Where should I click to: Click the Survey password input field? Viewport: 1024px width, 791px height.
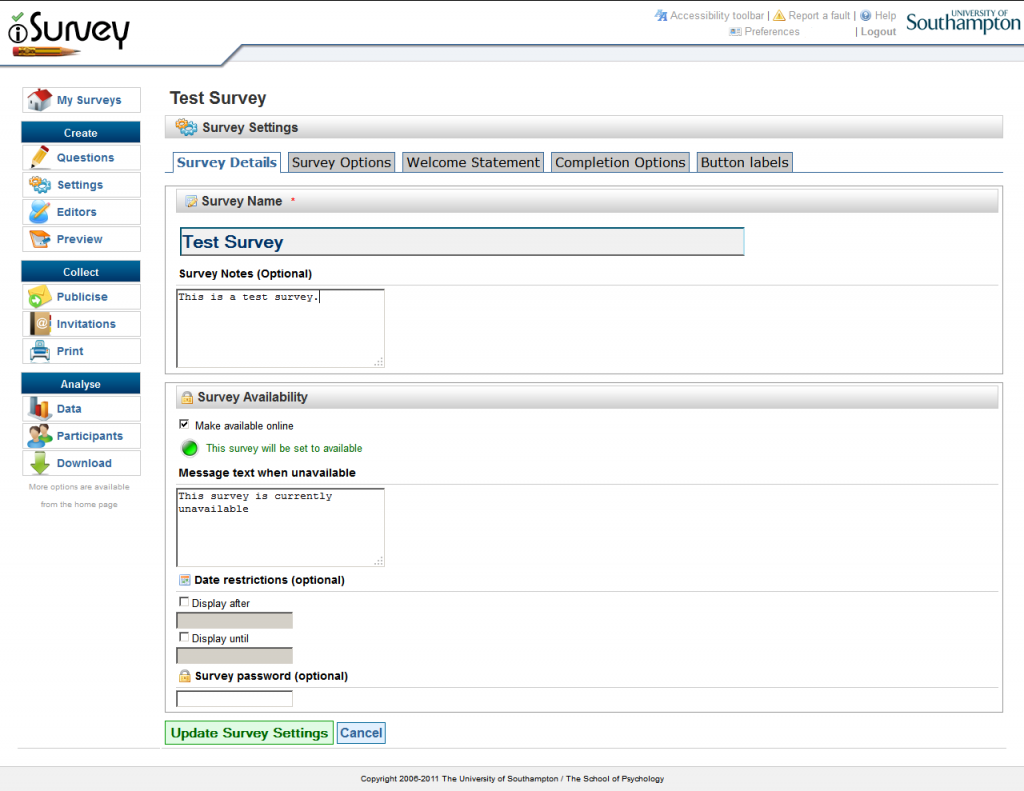point(233,698)
